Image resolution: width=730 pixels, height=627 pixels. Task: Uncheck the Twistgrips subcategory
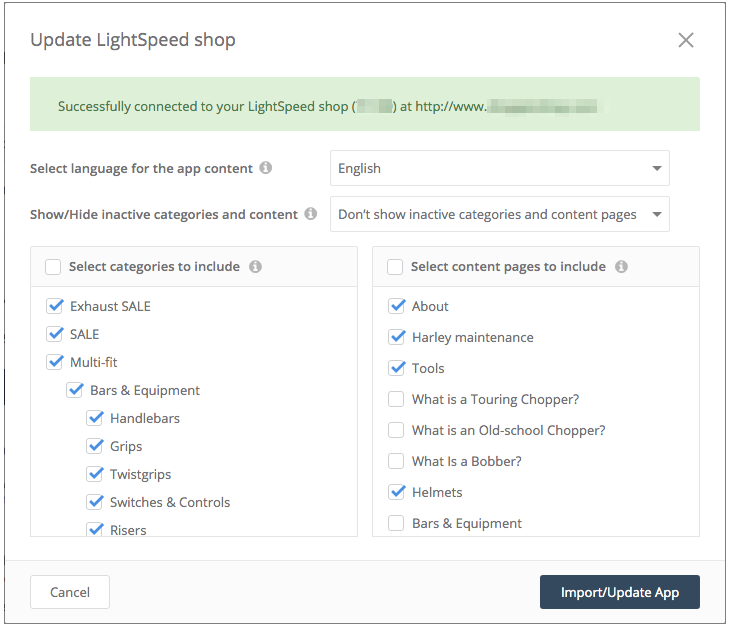coord(95,474)
